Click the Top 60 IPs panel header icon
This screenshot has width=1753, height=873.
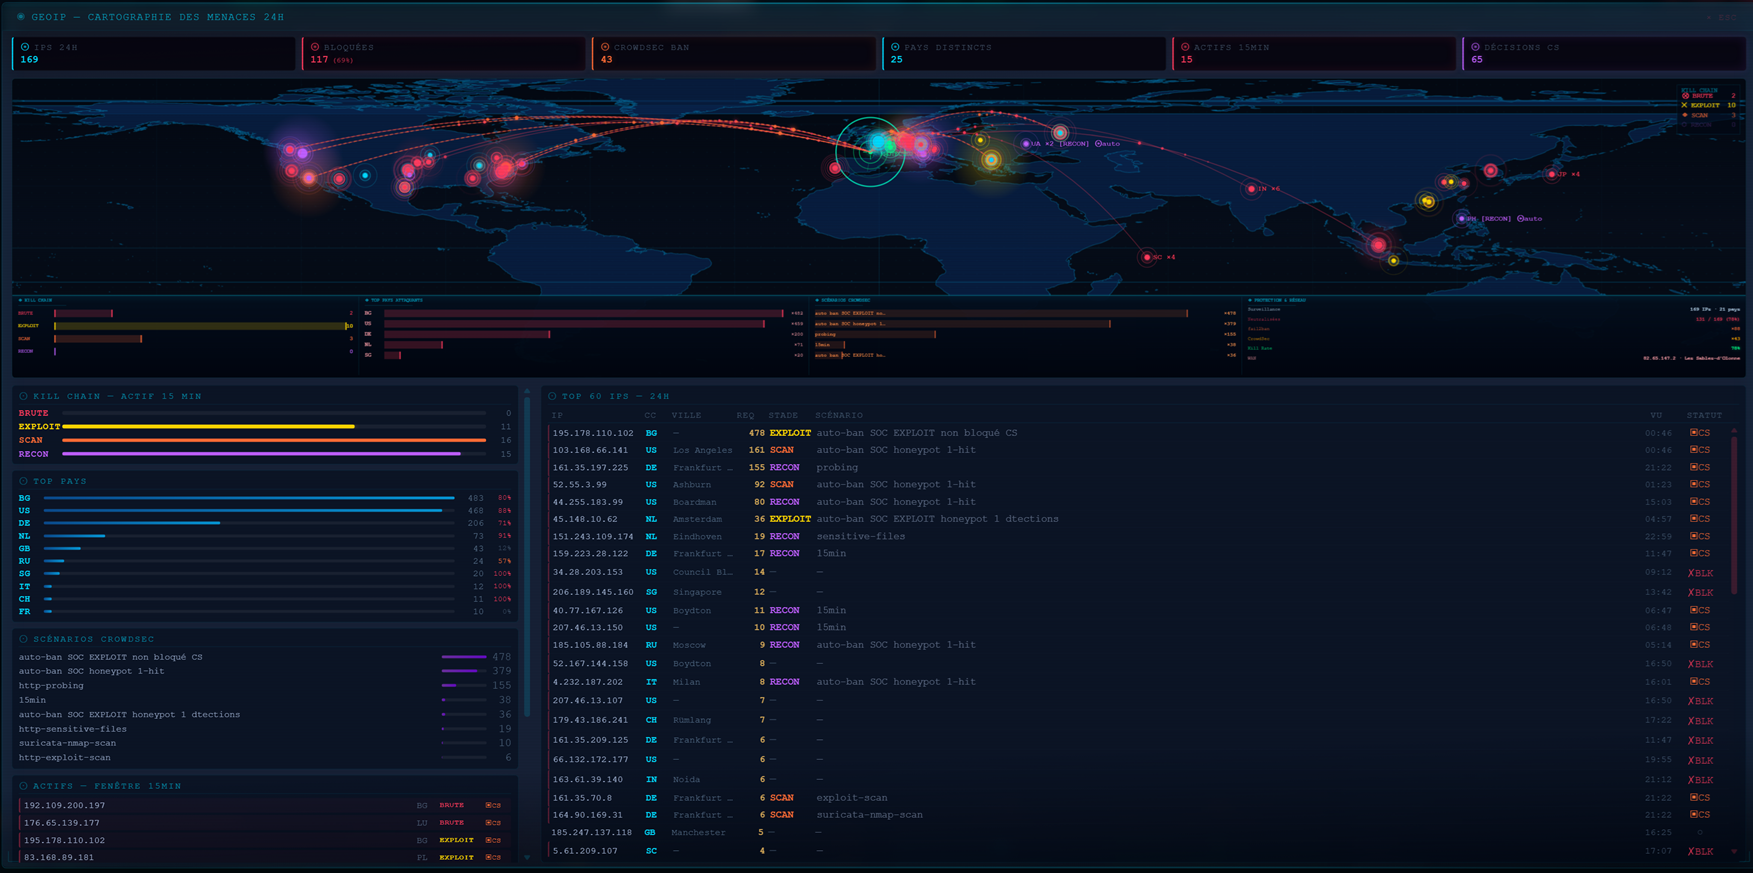552,396
